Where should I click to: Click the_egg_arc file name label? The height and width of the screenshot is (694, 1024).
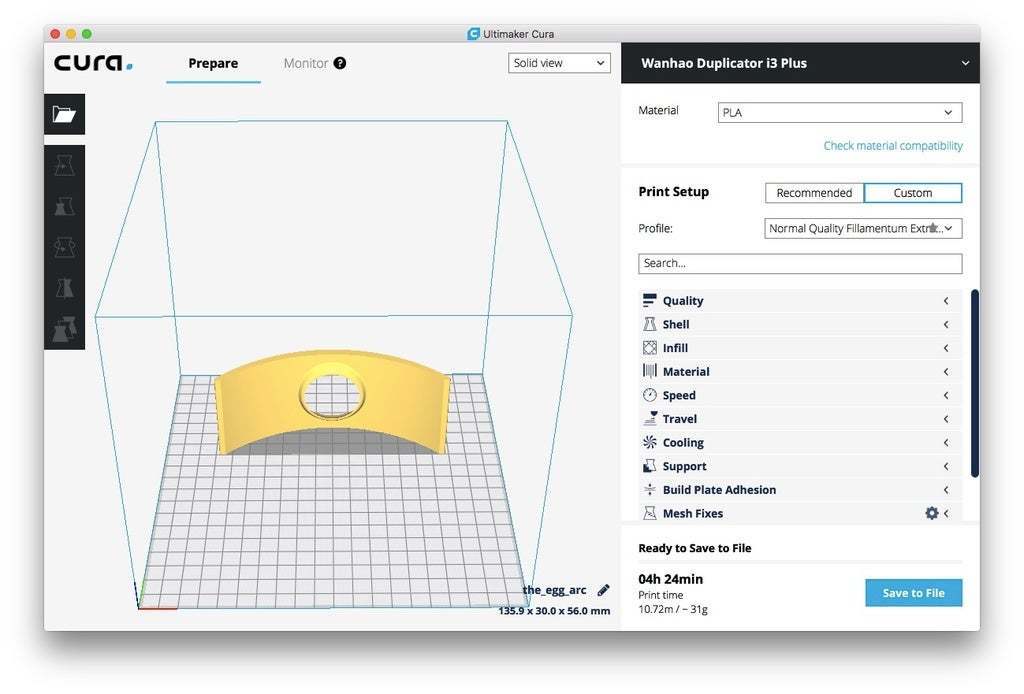(554, 590)
